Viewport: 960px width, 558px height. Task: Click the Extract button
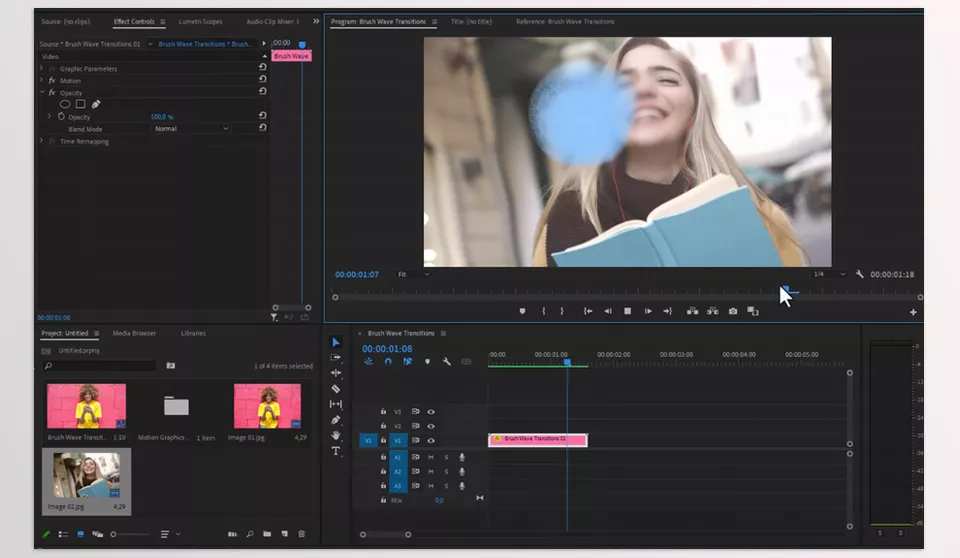coord(713,311)
